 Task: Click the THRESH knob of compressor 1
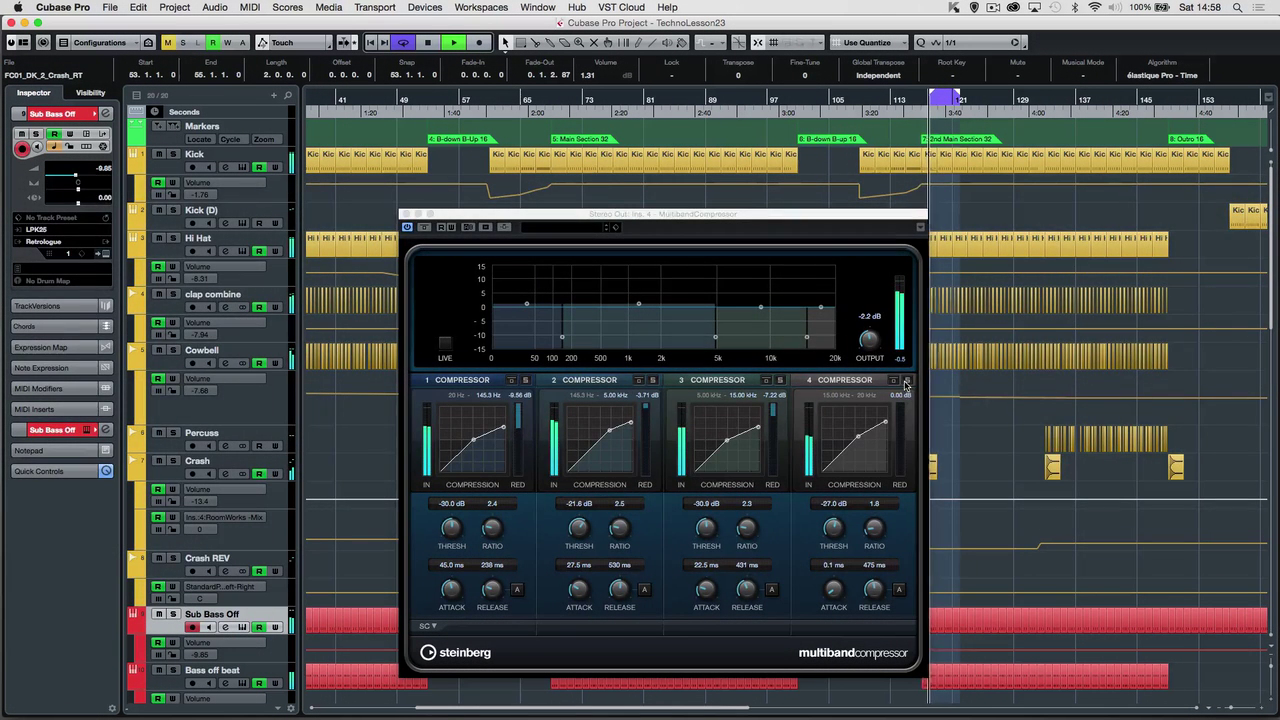452,527
